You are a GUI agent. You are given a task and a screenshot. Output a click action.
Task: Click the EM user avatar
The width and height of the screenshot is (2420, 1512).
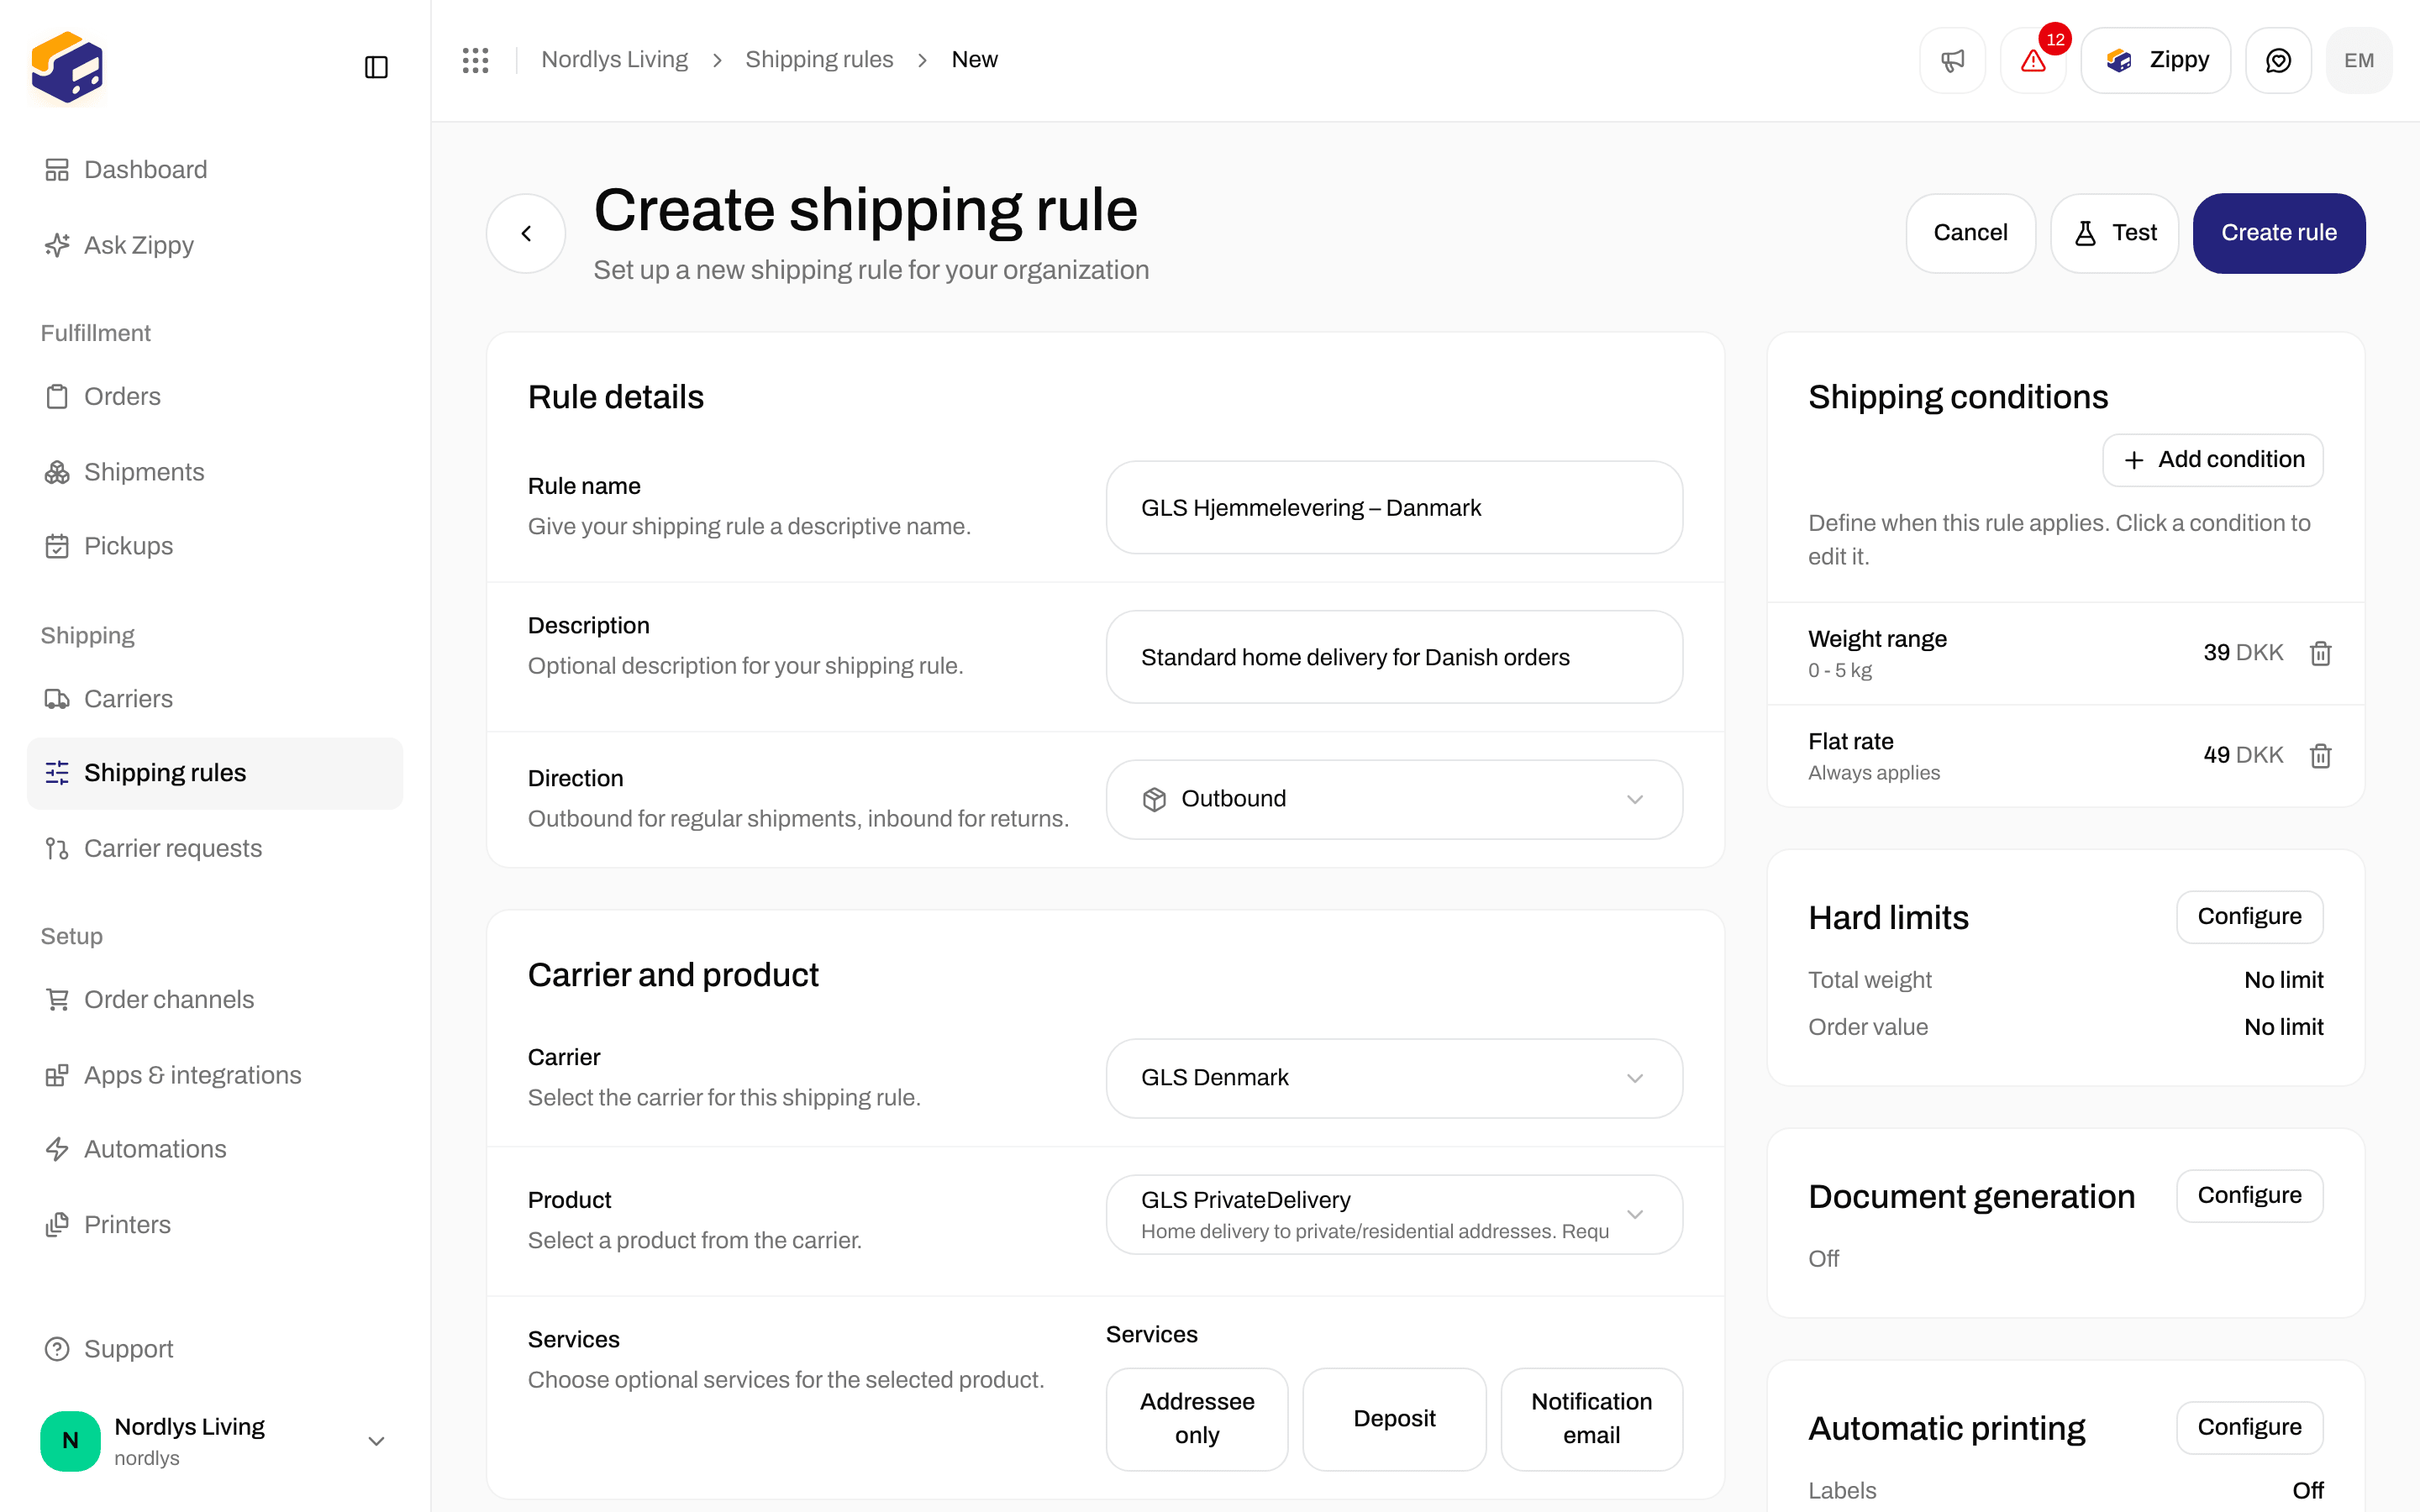2358,61
